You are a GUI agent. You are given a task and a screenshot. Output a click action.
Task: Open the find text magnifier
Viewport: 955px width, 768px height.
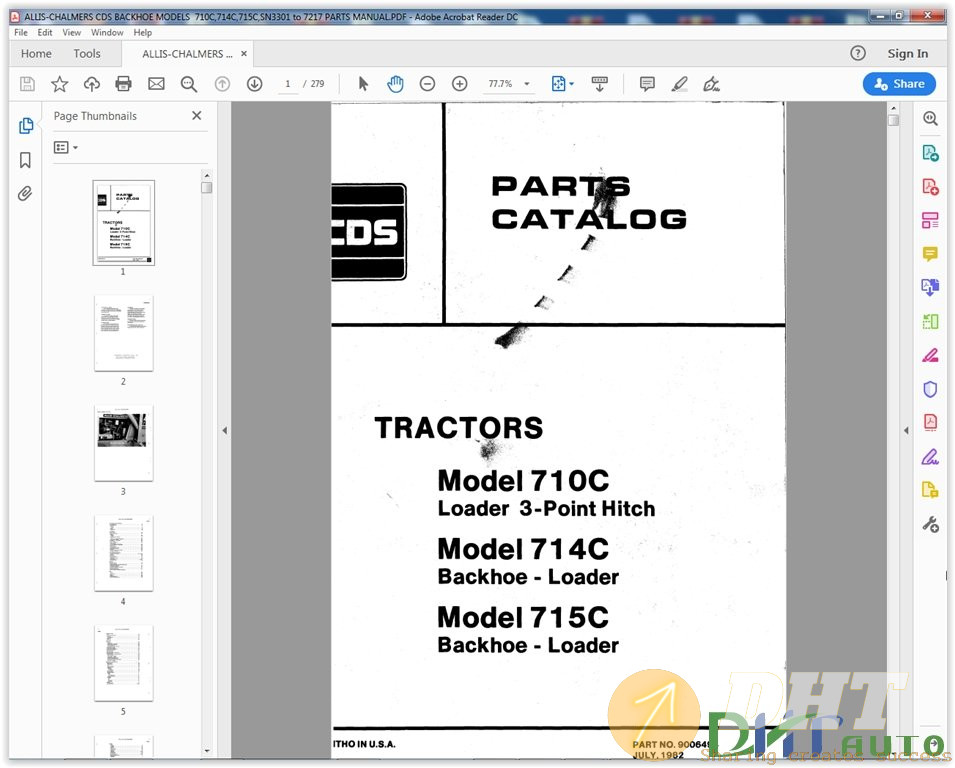(x=189, y=84)
